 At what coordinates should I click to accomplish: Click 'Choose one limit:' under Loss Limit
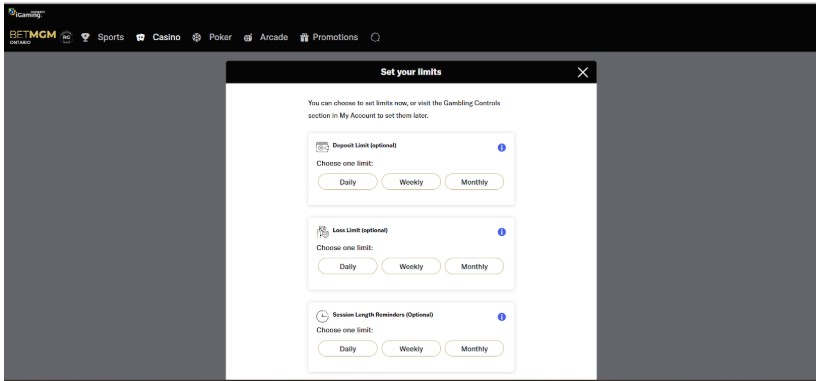coord(345,248)
